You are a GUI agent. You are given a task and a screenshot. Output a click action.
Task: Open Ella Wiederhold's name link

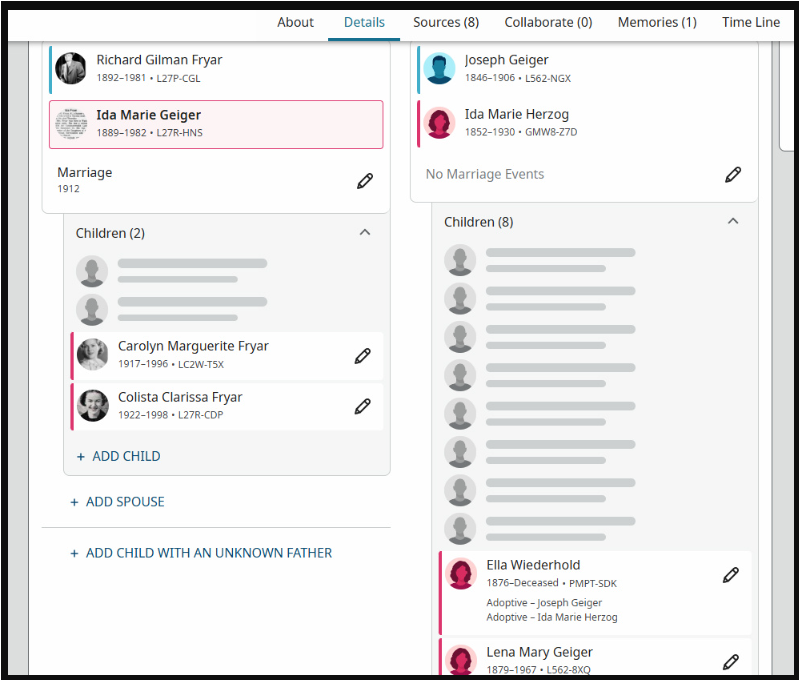coord(533,565)
